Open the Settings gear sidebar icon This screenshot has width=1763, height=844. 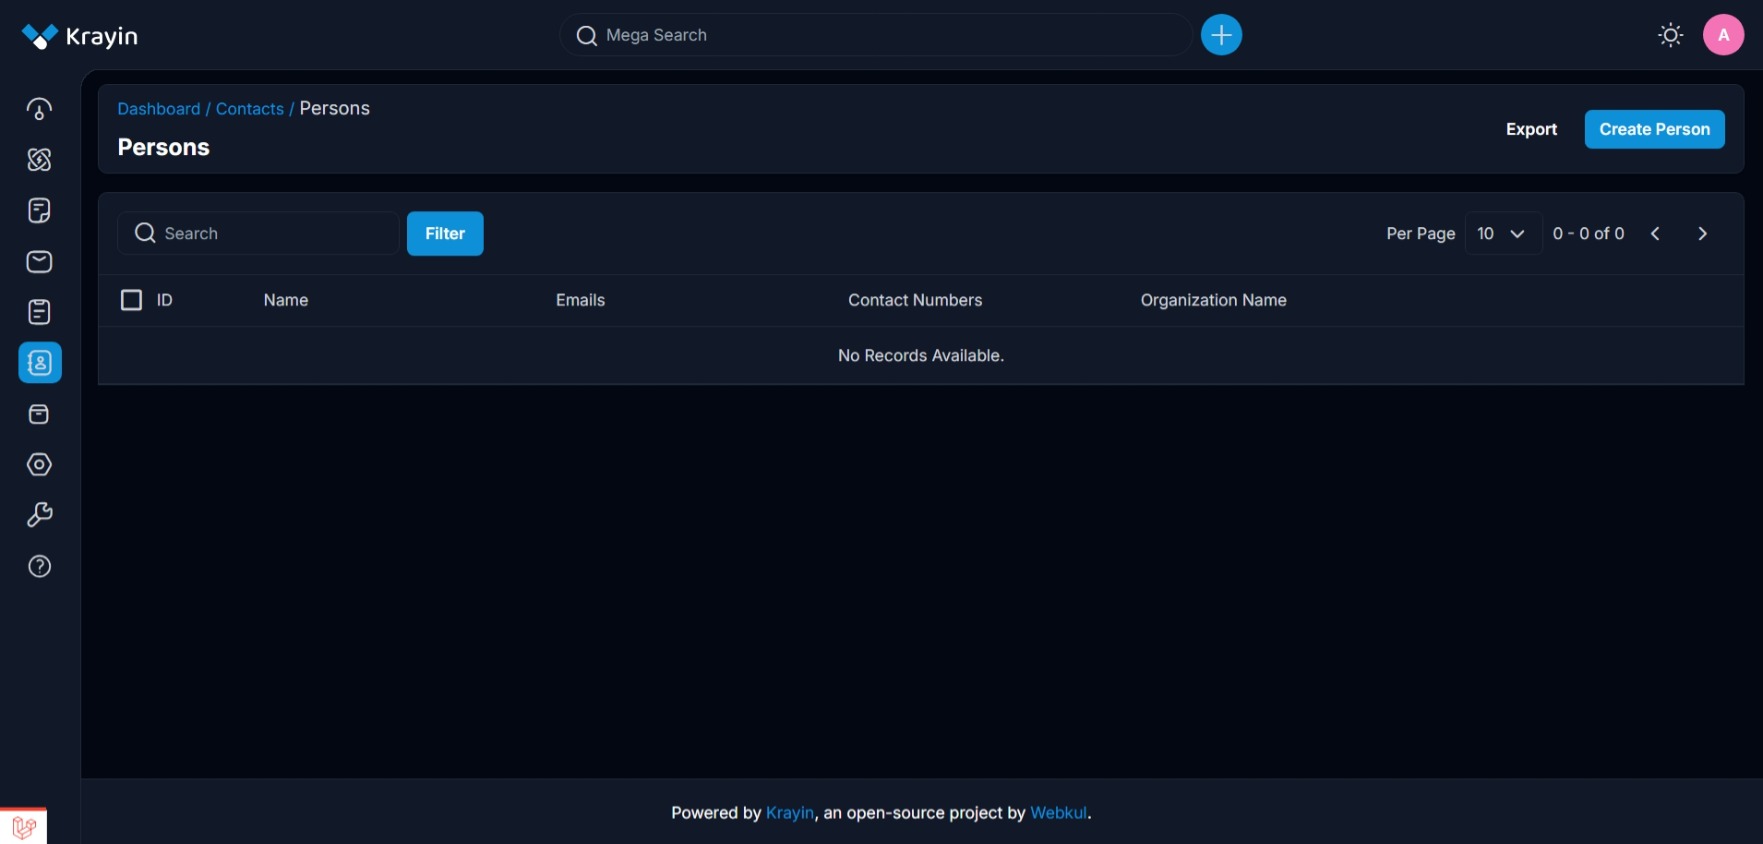click(39, 465)
